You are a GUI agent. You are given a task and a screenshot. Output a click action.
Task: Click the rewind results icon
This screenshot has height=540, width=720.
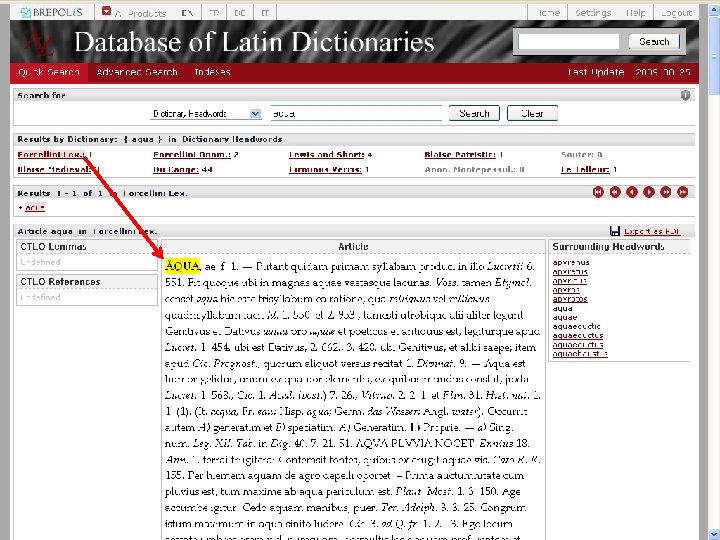[615, 192]
